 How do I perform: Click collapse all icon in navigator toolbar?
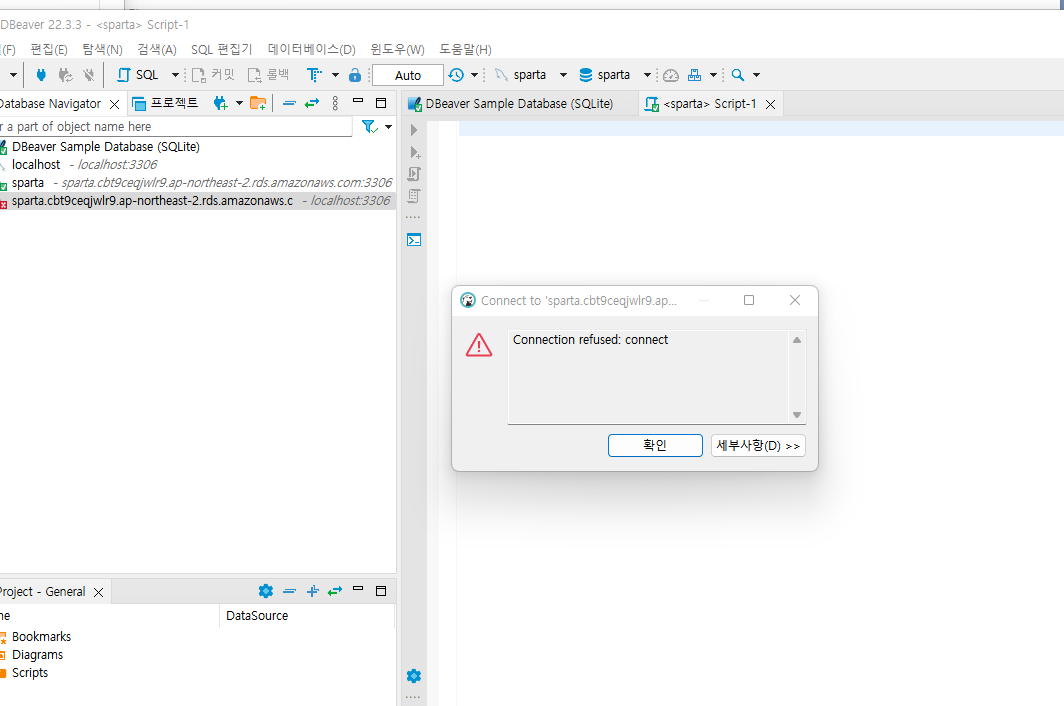click(x=289, y=103)
